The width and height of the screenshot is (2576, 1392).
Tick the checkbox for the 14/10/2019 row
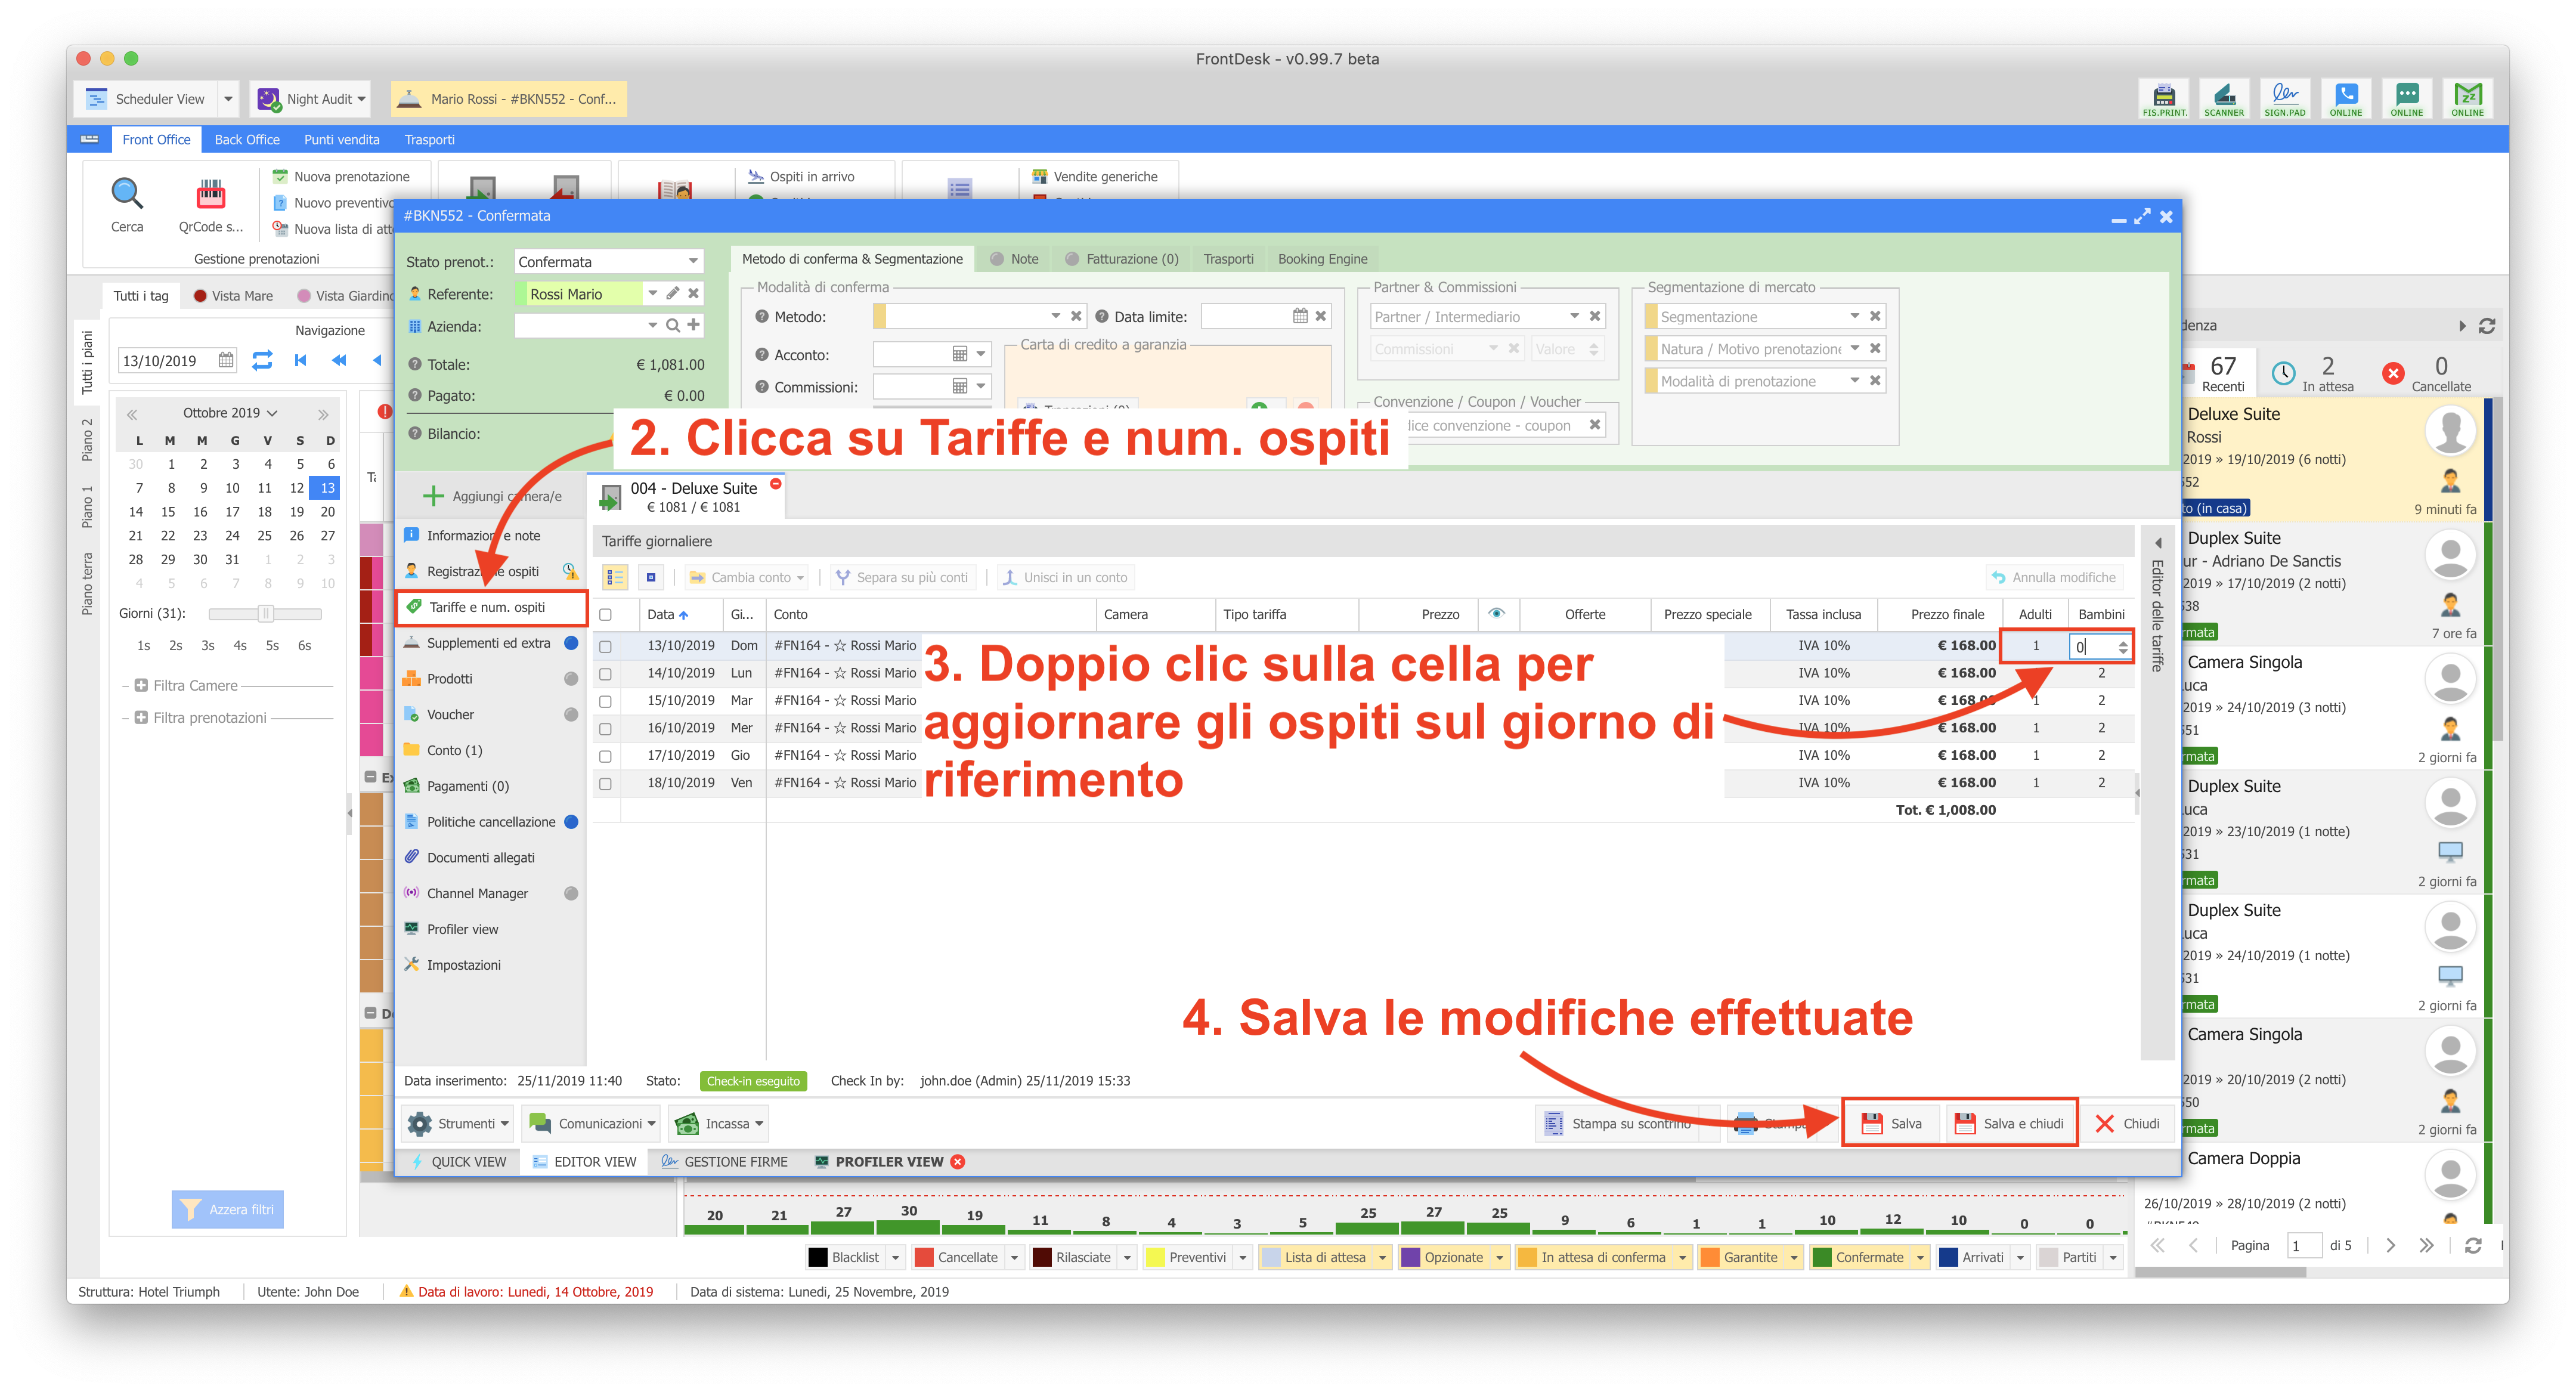coord(605,674)
